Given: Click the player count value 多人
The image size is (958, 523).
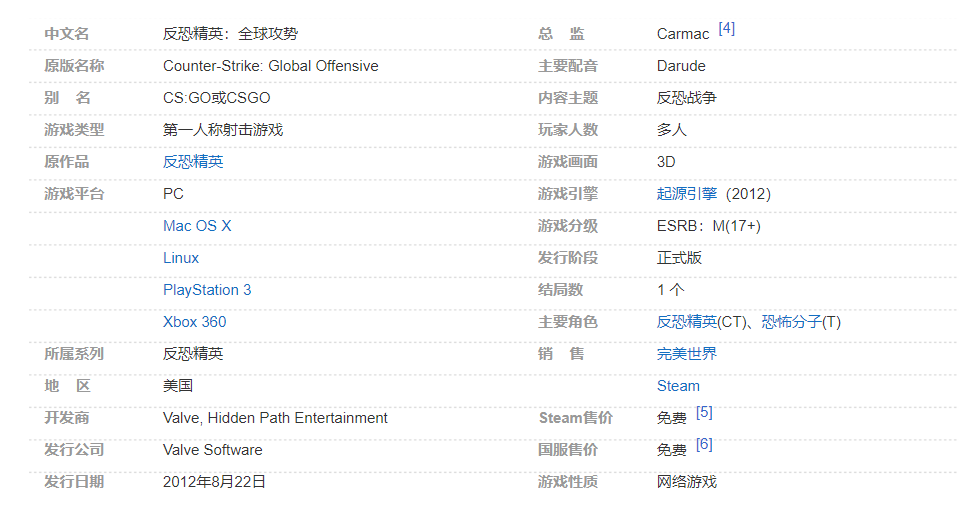Looking at the screenshot, I should click(x=671, y=130).
